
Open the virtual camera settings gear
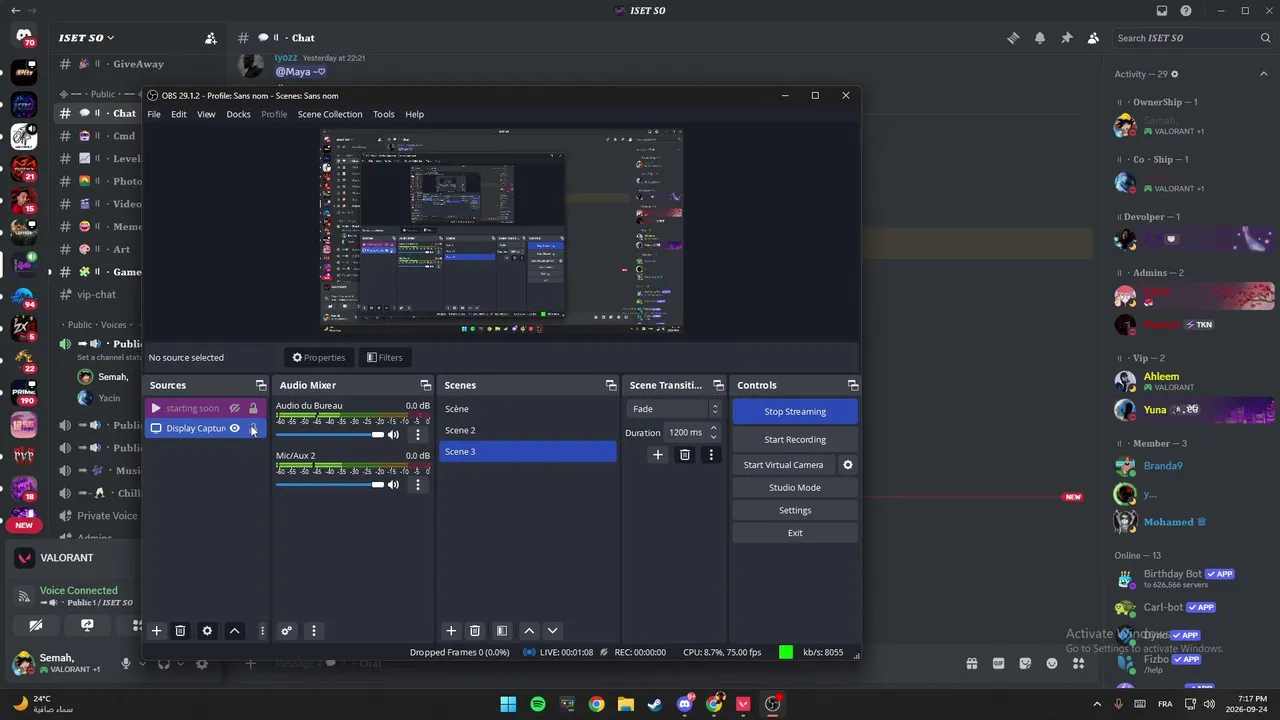click(x=848, y=465)
